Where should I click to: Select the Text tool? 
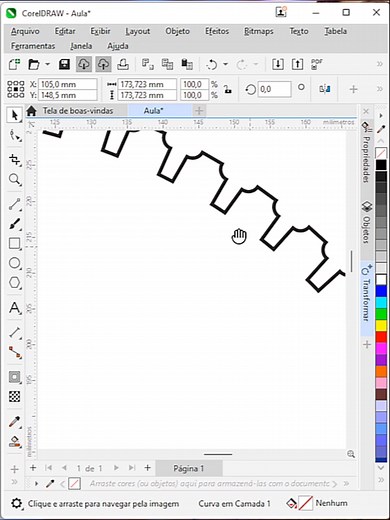pos(14,308)
